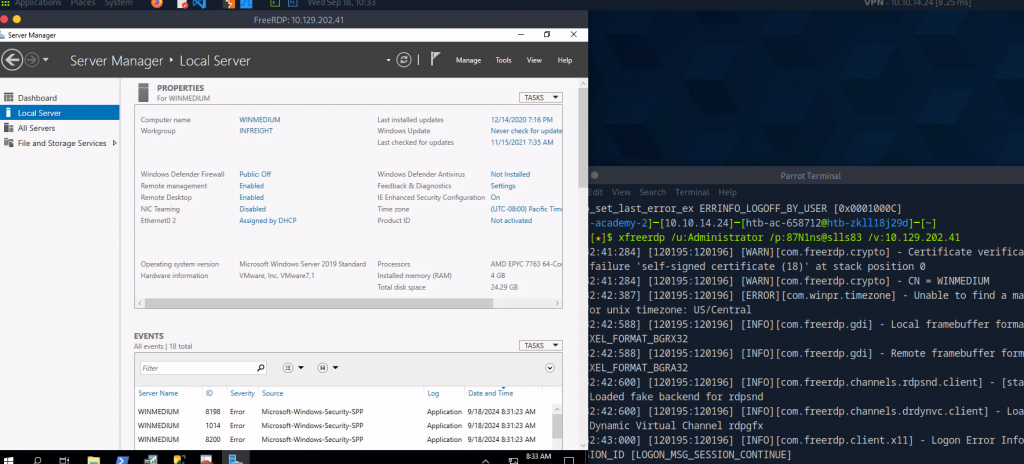Click IE Enhanced Security Configuration 'On' link
Viewport: 1024px width, 464px height.
tap(495, 197)
